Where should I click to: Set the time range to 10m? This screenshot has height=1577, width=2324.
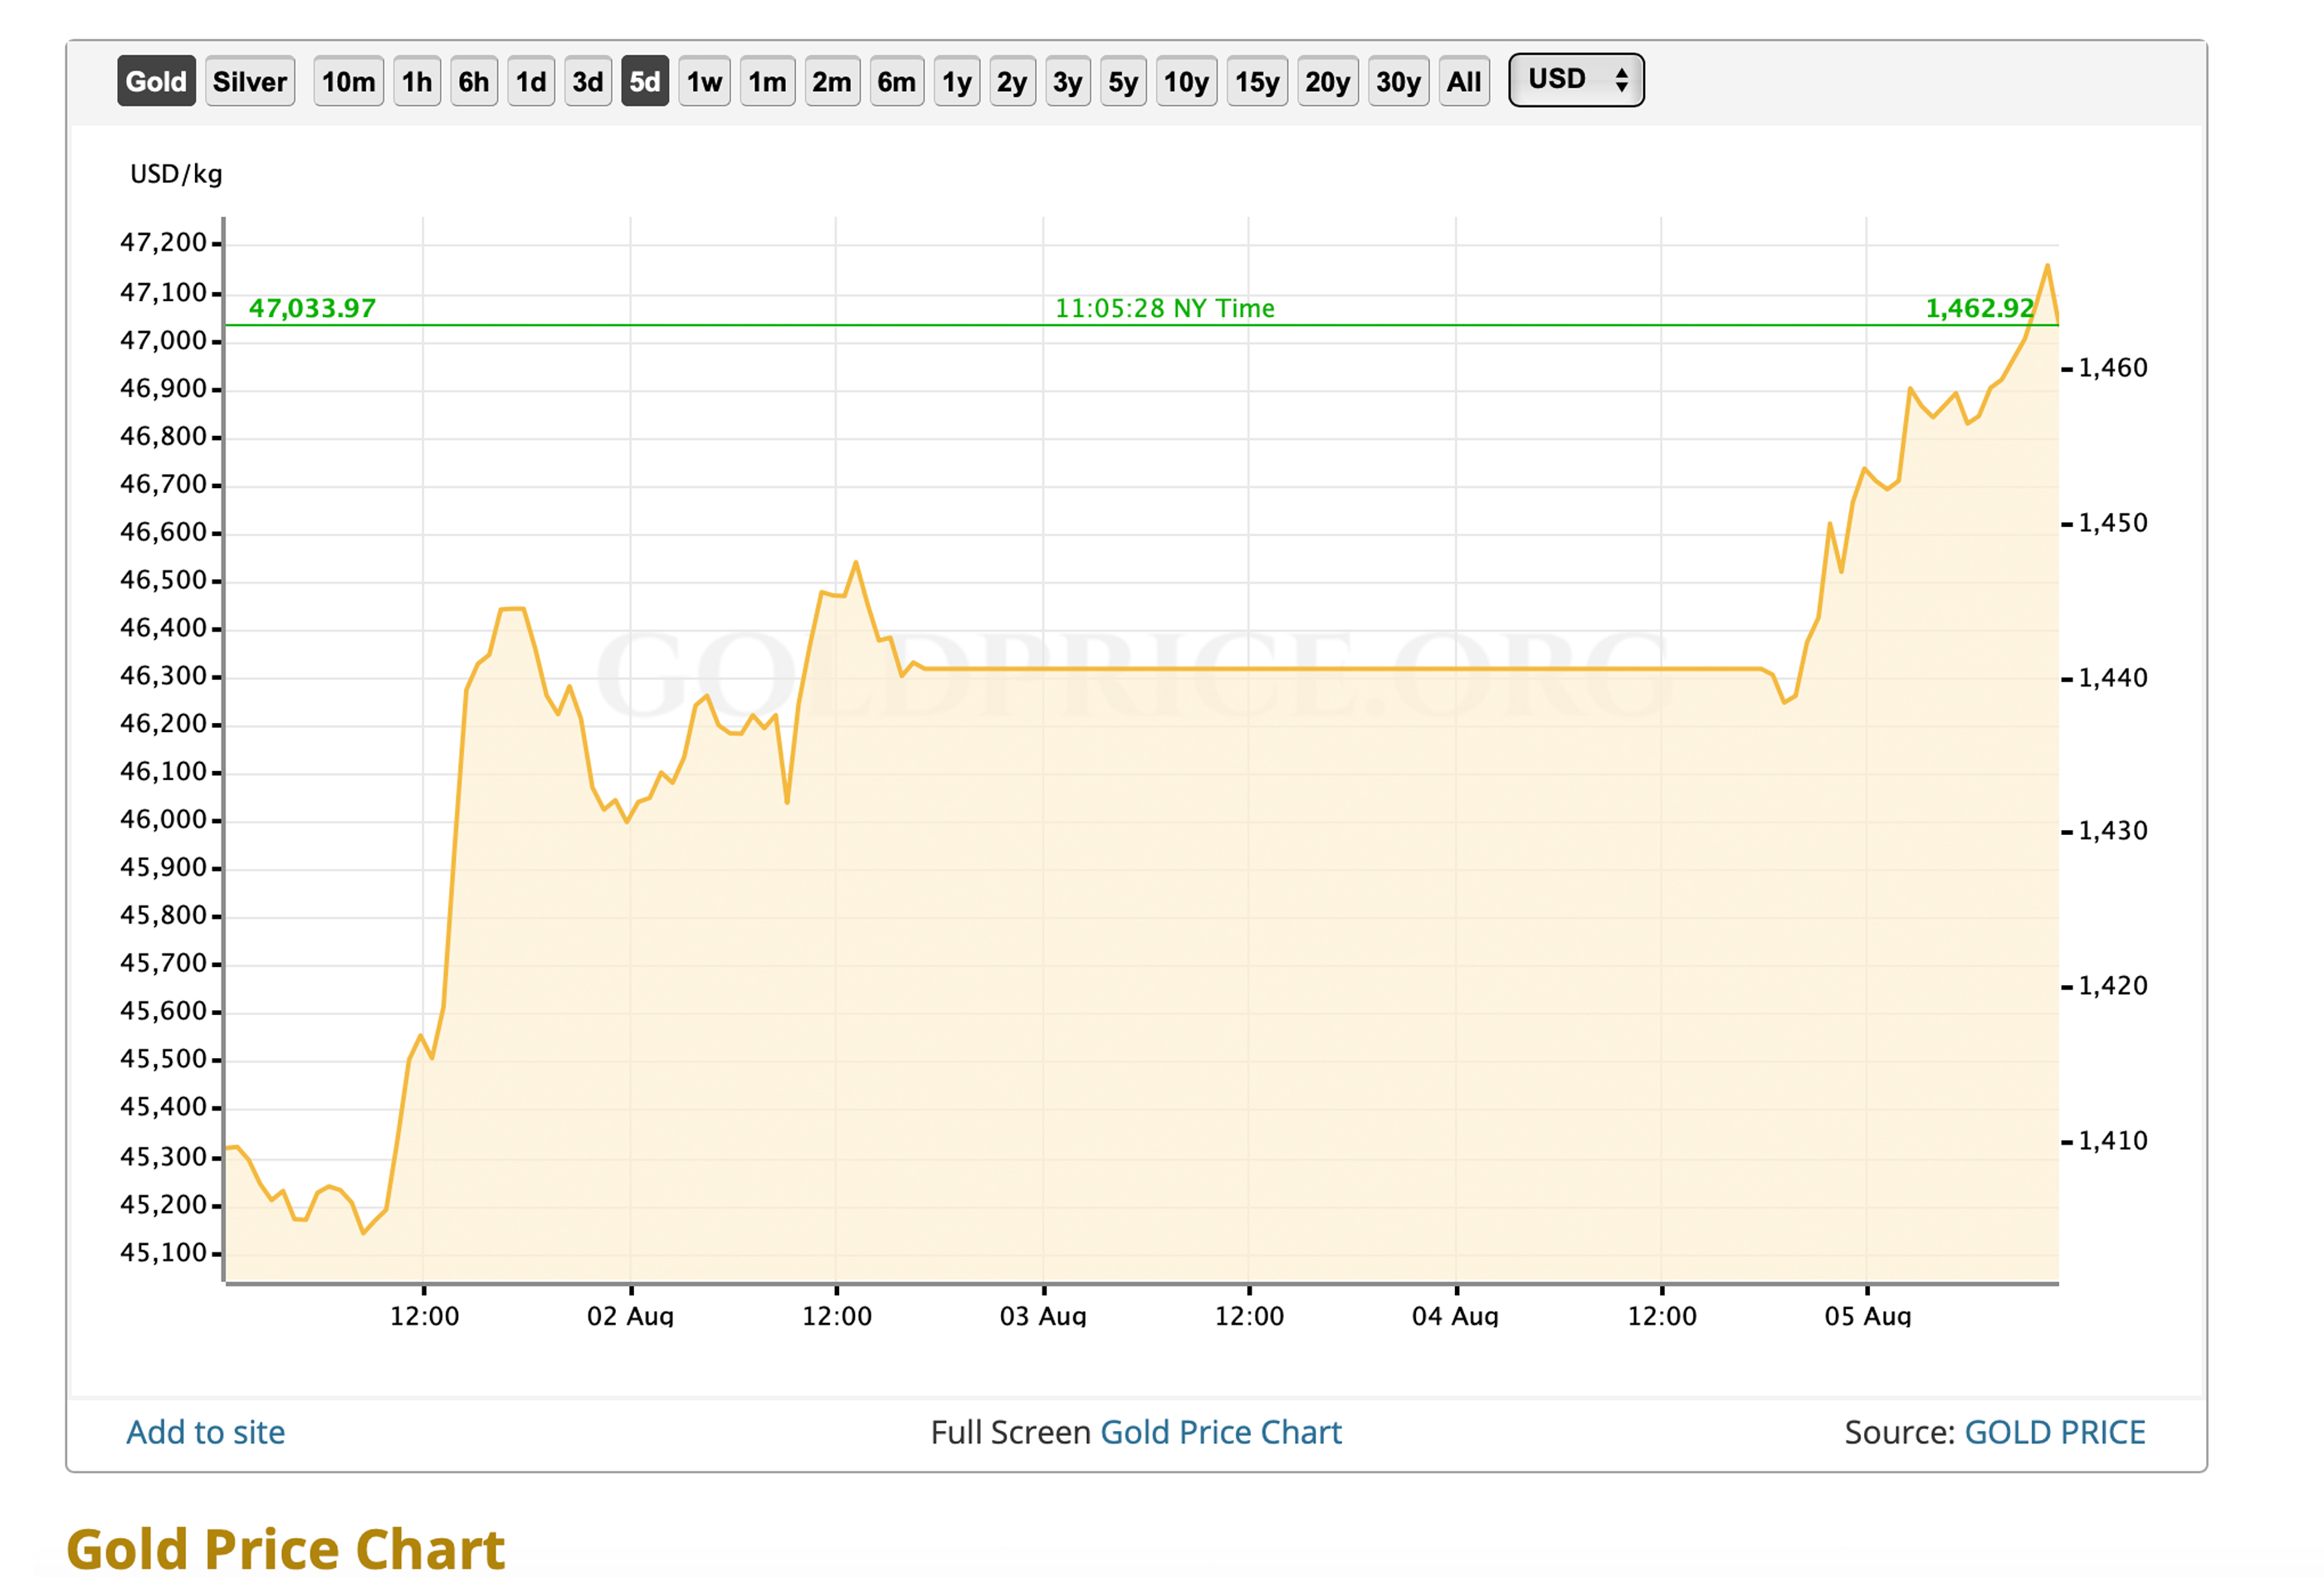[349, 81]
